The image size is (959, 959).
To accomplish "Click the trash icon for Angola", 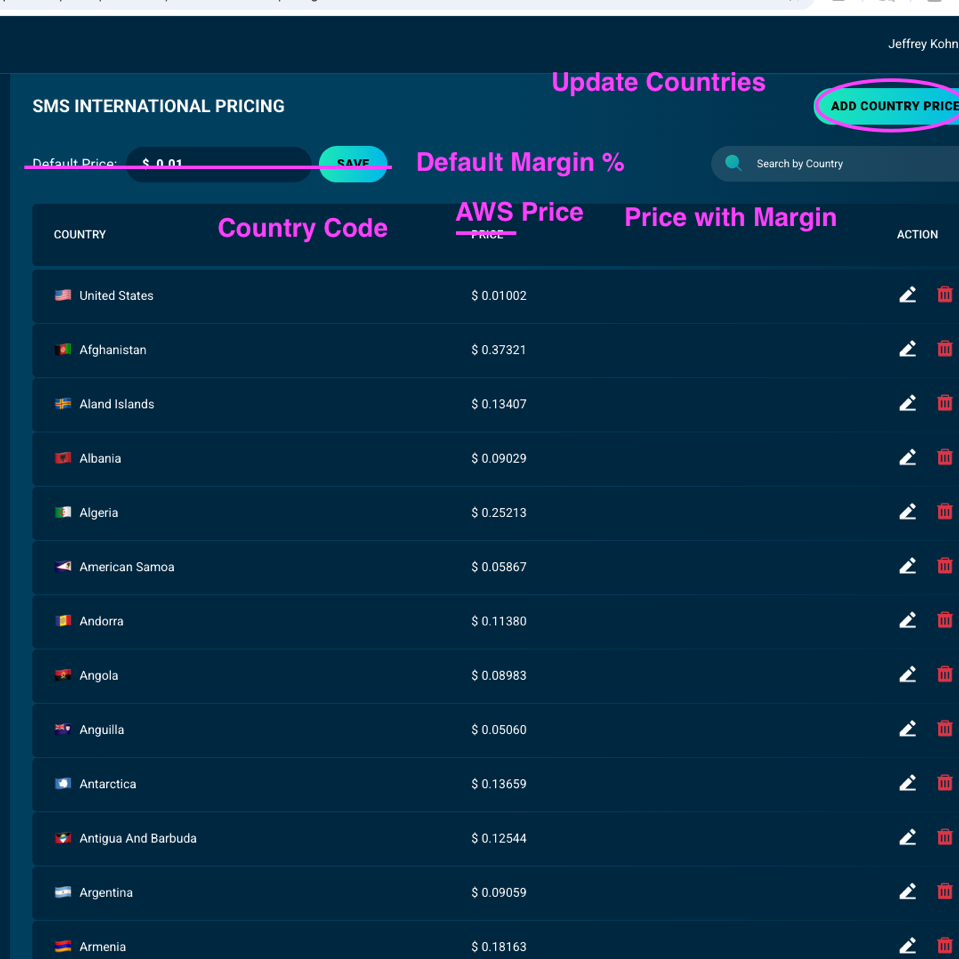I will (944, 674).
